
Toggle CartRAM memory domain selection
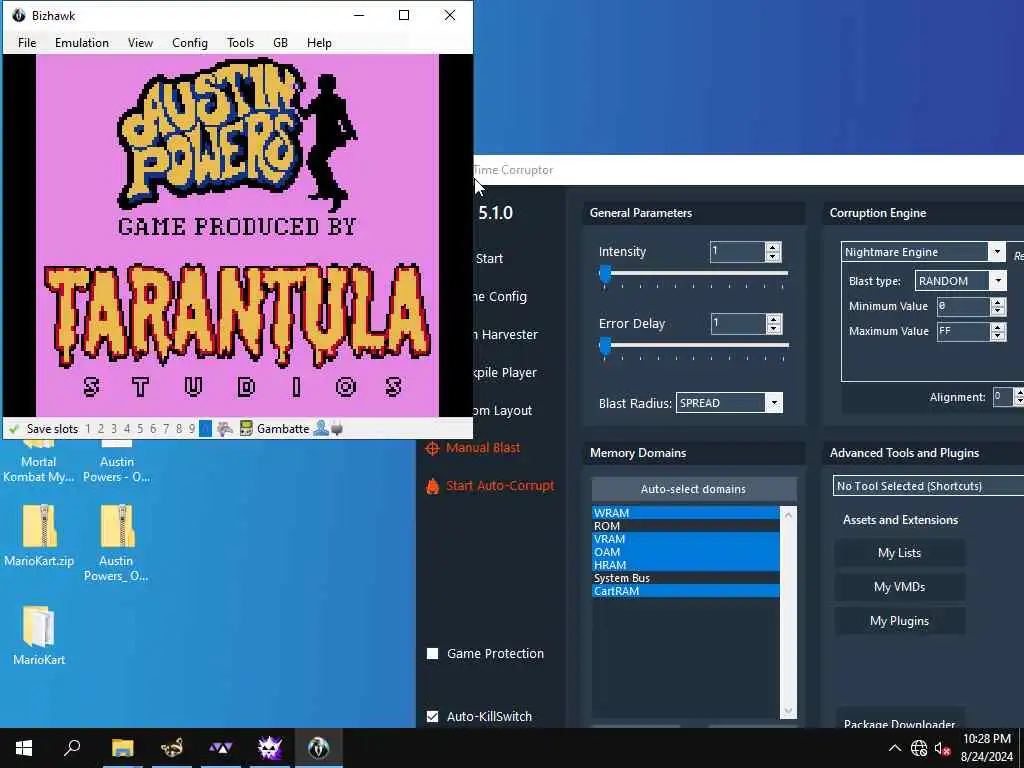pyautogui.click(x=686, y=591)
